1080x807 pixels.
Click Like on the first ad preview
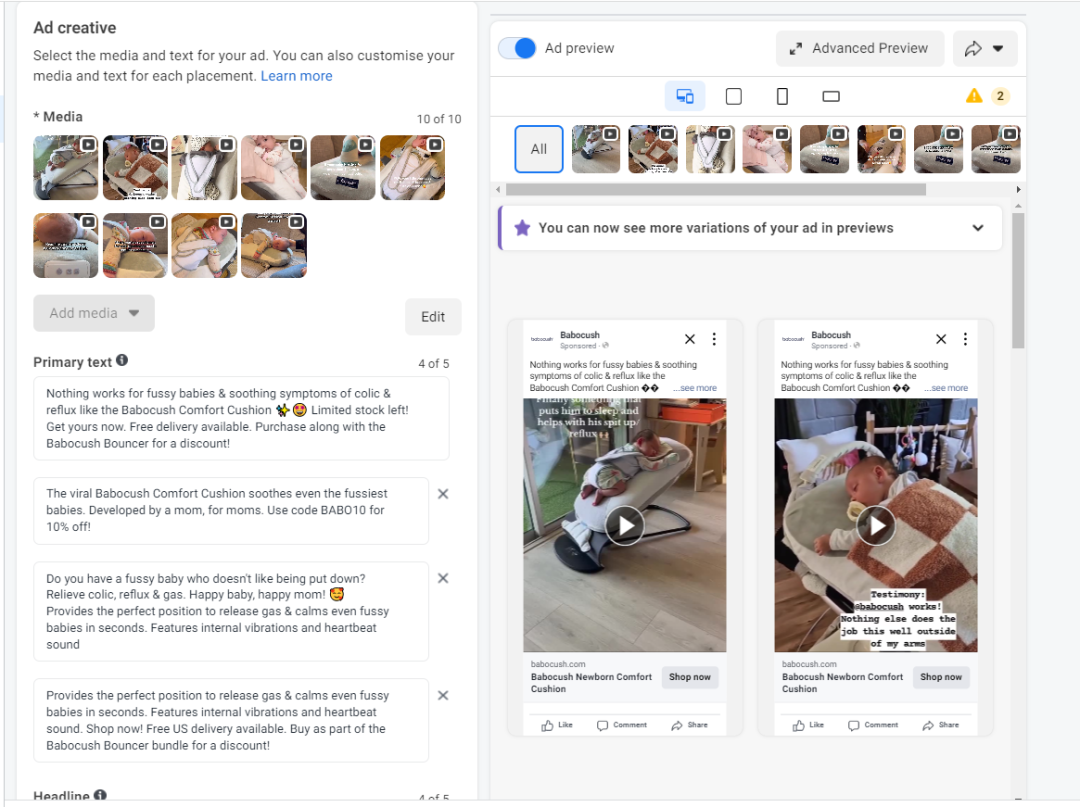(x=557, y=725)
